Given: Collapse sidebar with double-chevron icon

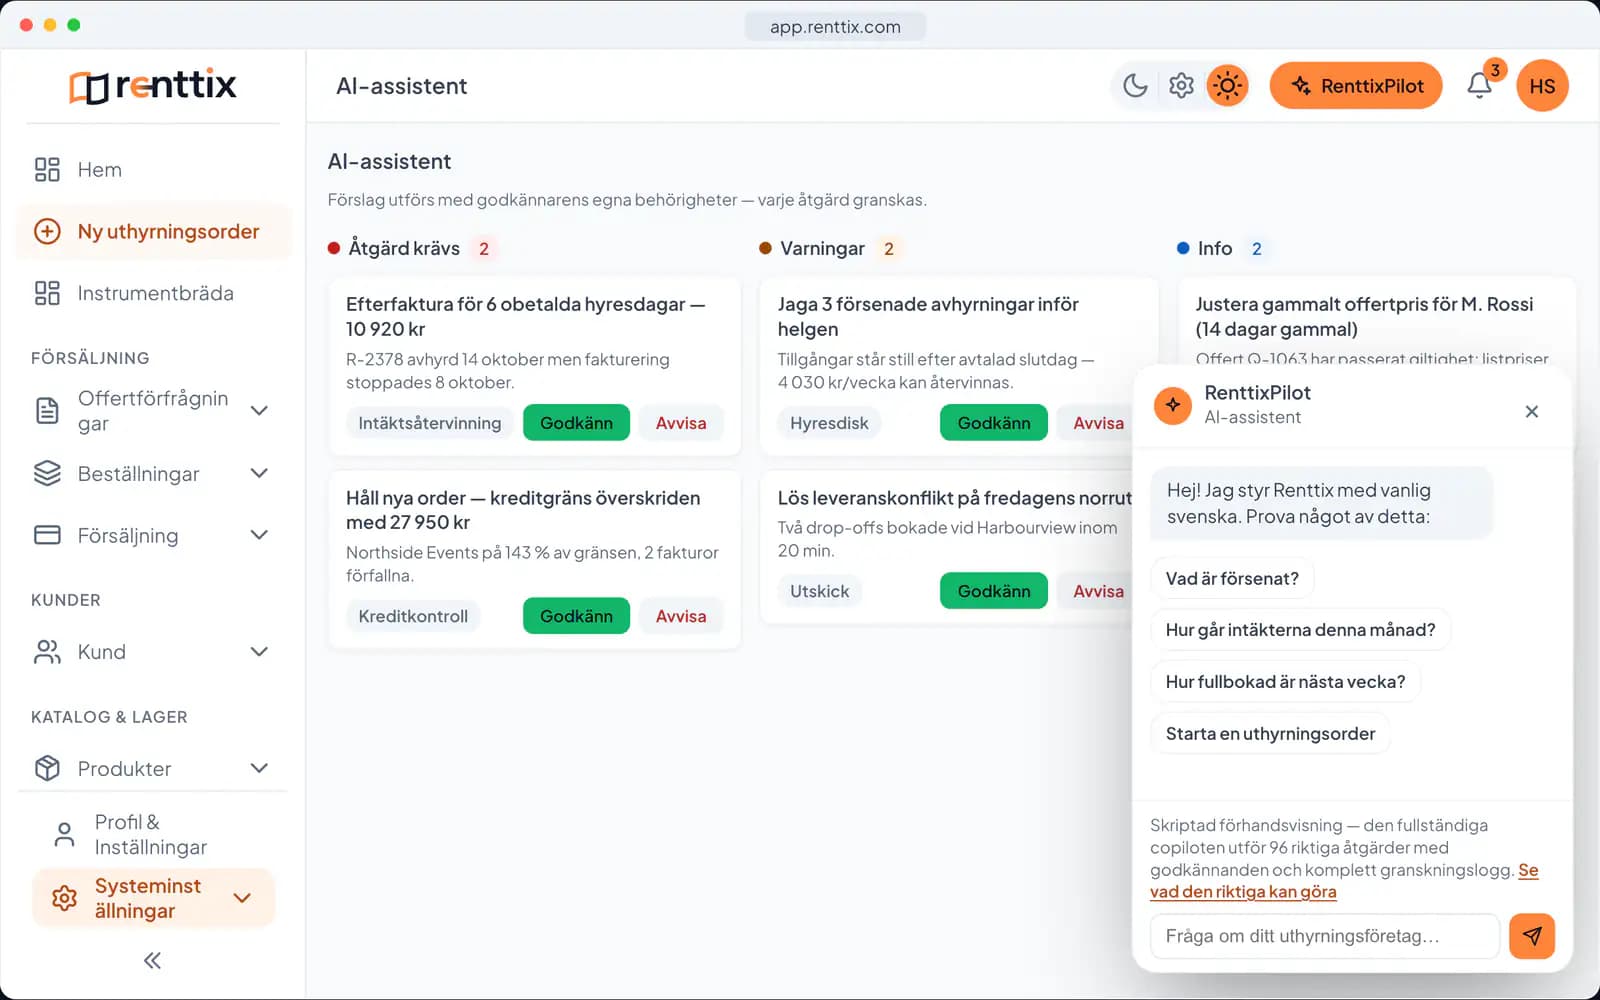Looking at the screenshot, I should click(x=152, y=960).
